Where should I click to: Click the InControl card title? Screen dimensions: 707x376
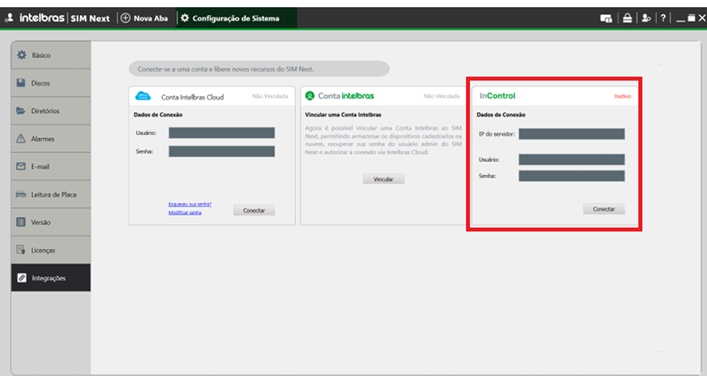point(497,96)
